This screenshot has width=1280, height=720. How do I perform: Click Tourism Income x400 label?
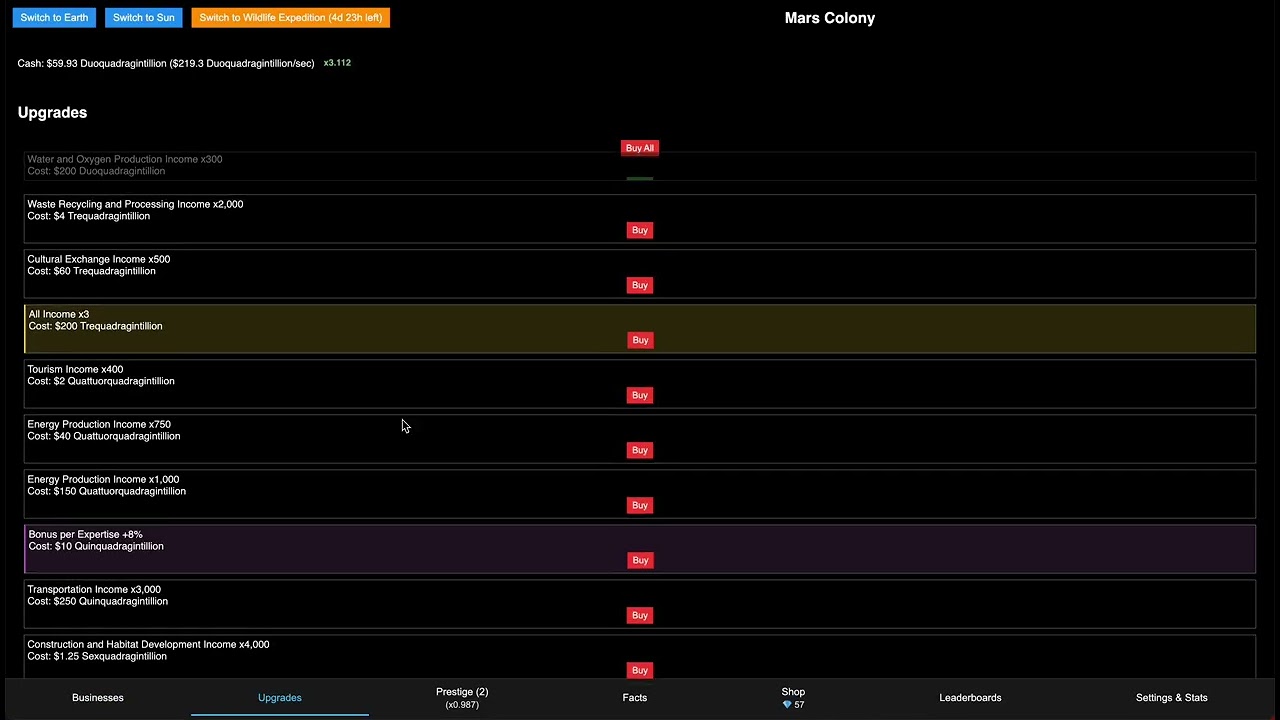coord(75,369)
